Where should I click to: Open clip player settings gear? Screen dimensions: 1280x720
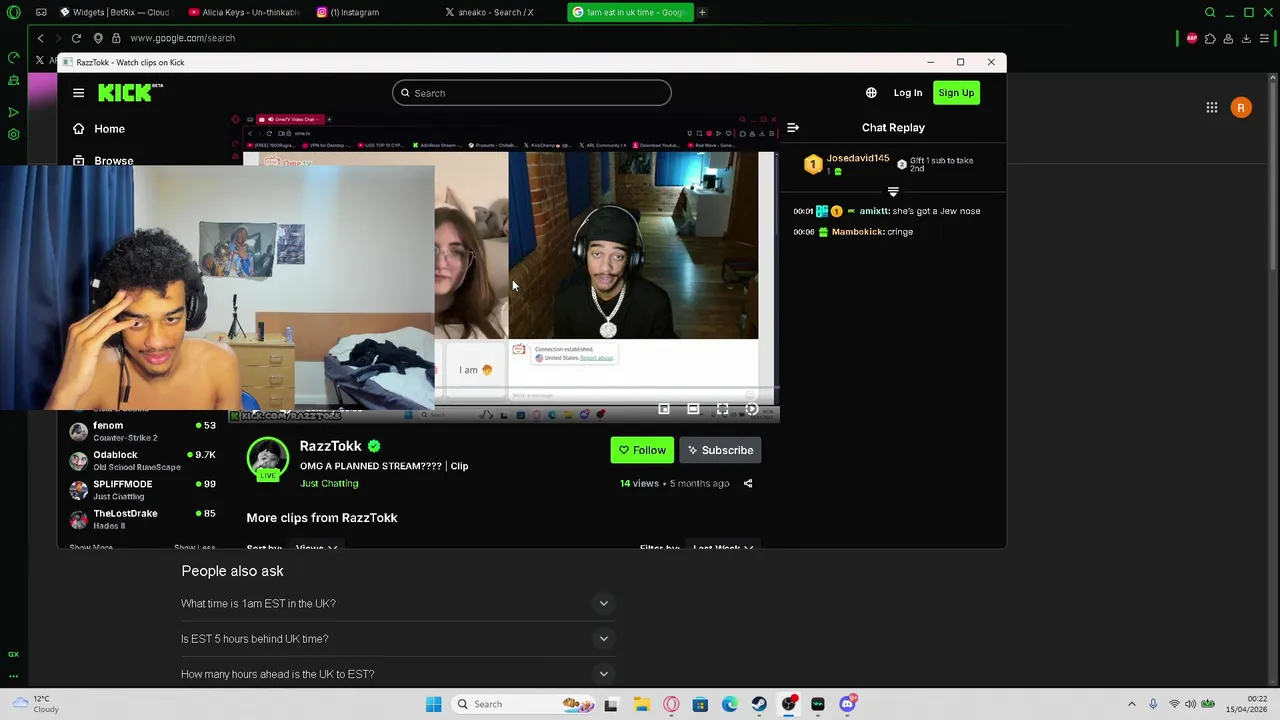(x=751, y=409)
